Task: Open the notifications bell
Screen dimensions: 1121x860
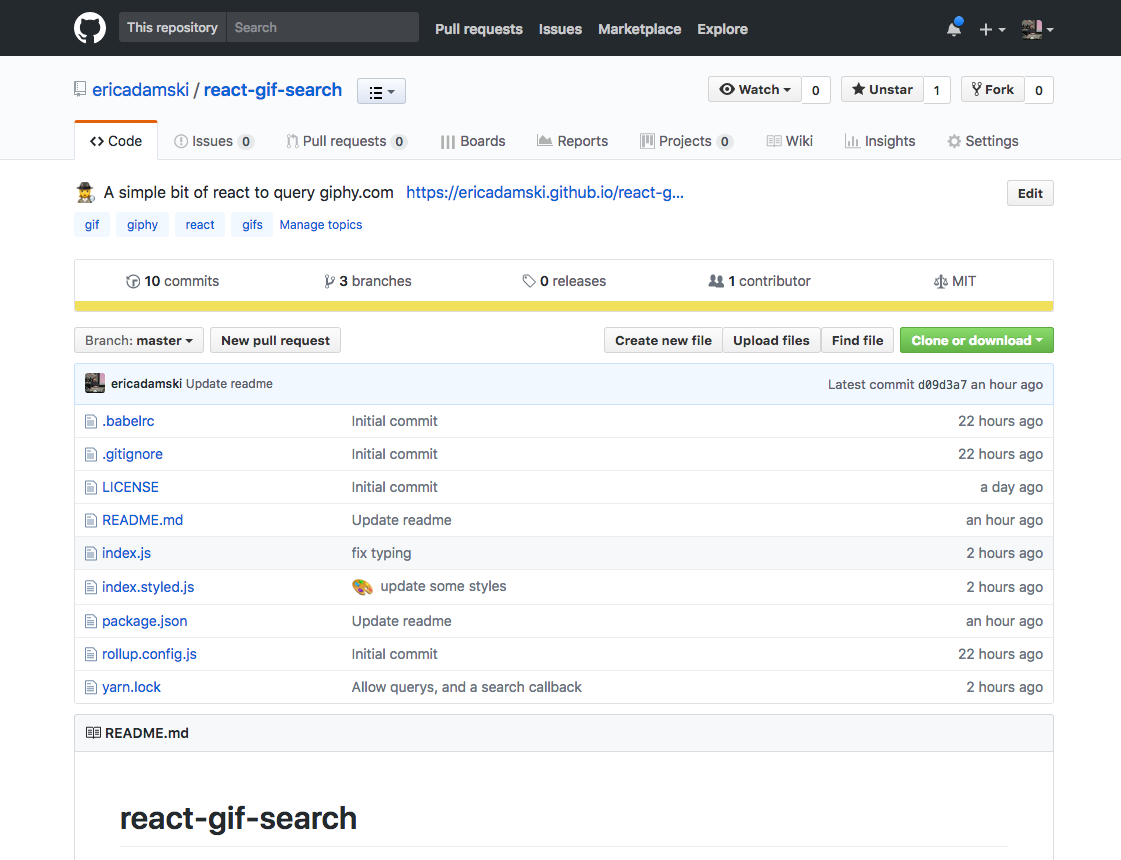Action: [954, 29]
